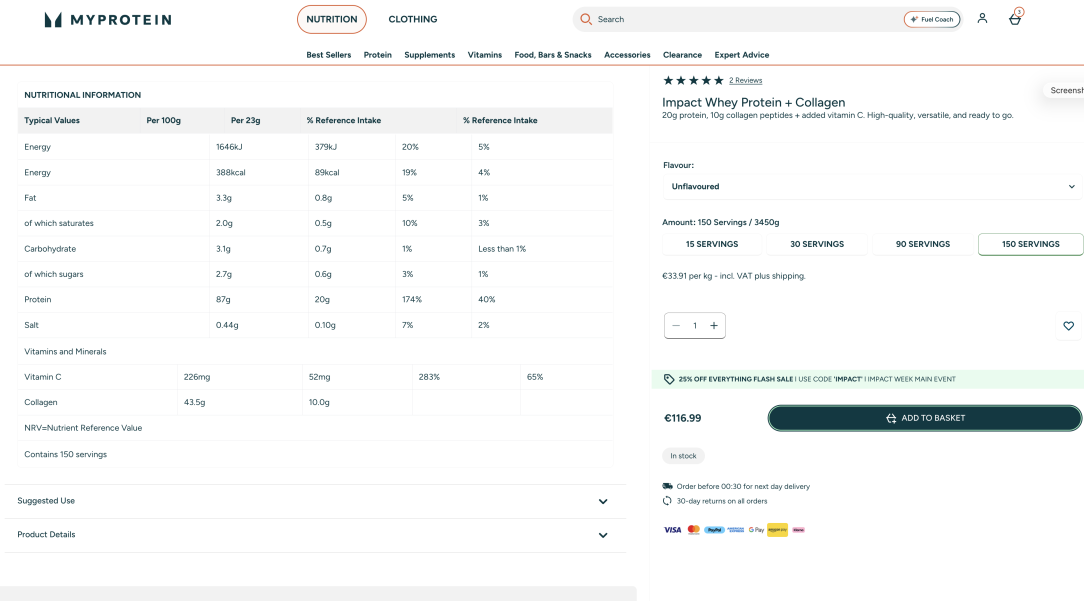Click the search magnifier icon
1084x601 pixels.
coord(586,19)
